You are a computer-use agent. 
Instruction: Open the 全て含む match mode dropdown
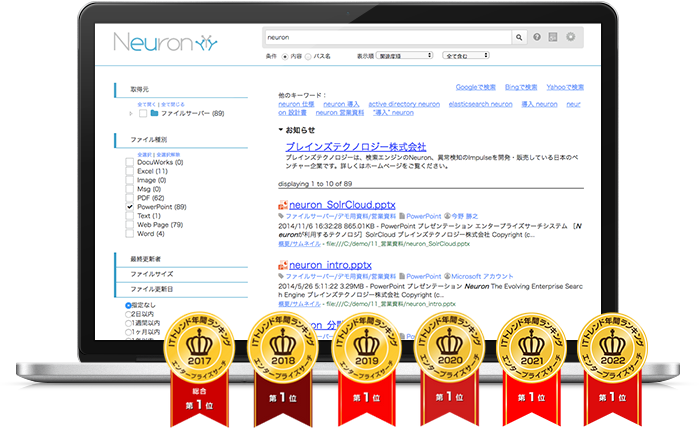click(466, 55)
